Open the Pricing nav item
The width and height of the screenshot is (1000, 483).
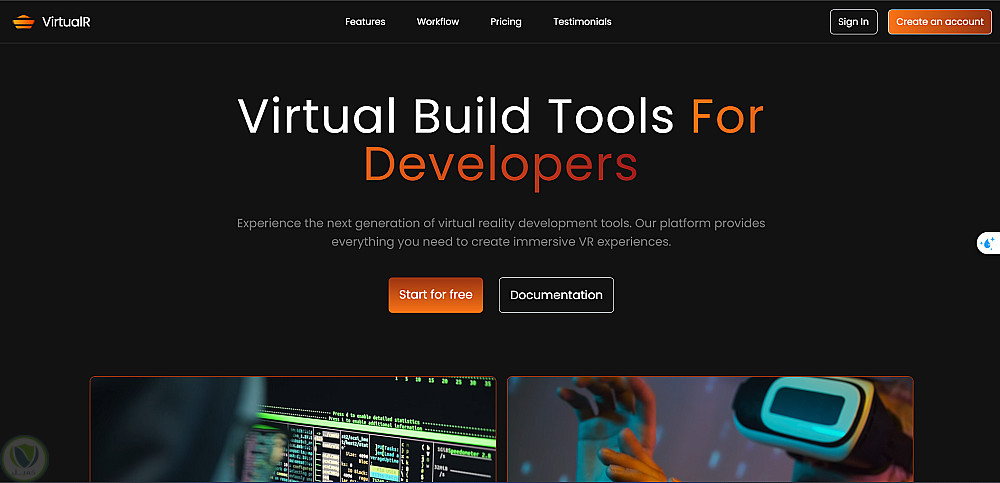click(506, 22)
